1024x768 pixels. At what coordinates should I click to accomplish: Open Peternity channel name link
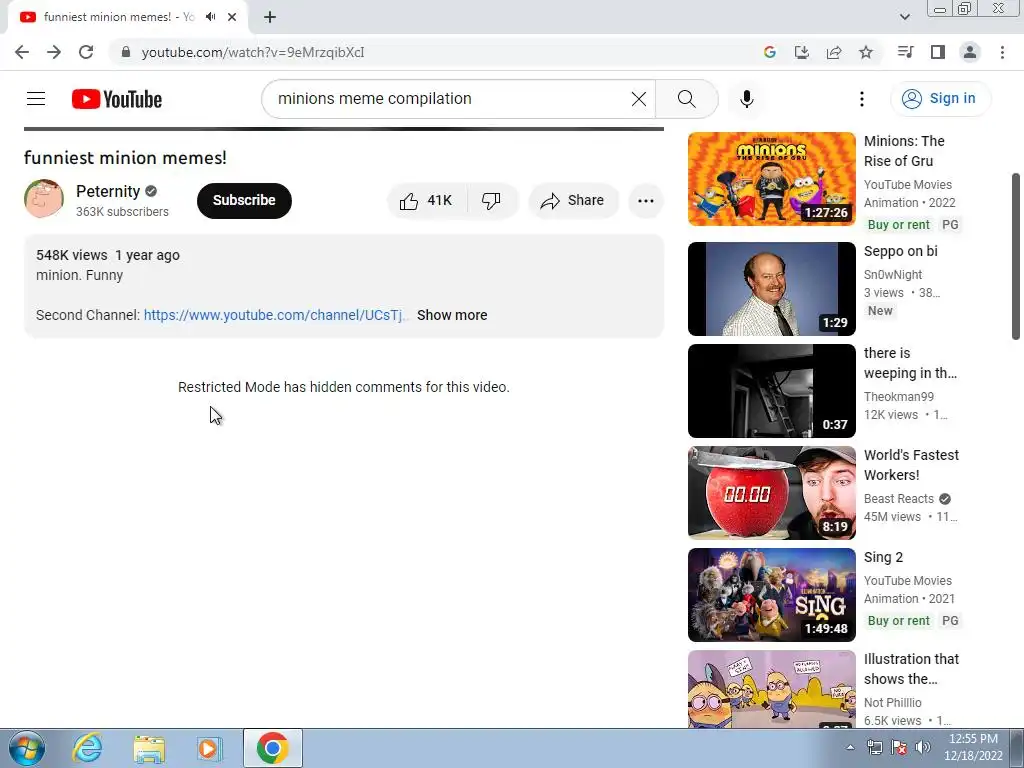click(x=108, y=191)
